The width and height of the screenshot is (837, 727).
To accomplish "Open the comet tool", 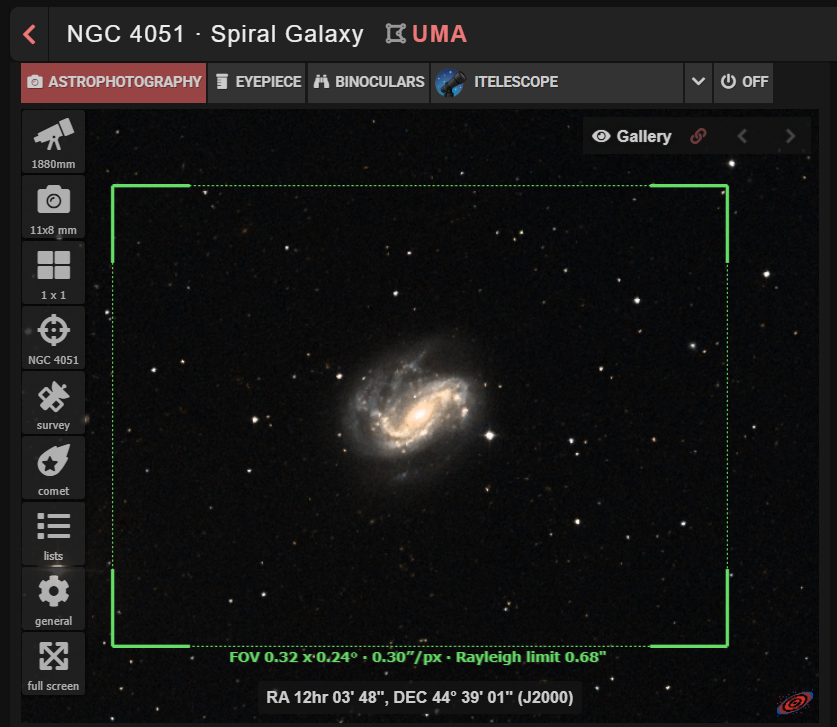I will (53, 468).
